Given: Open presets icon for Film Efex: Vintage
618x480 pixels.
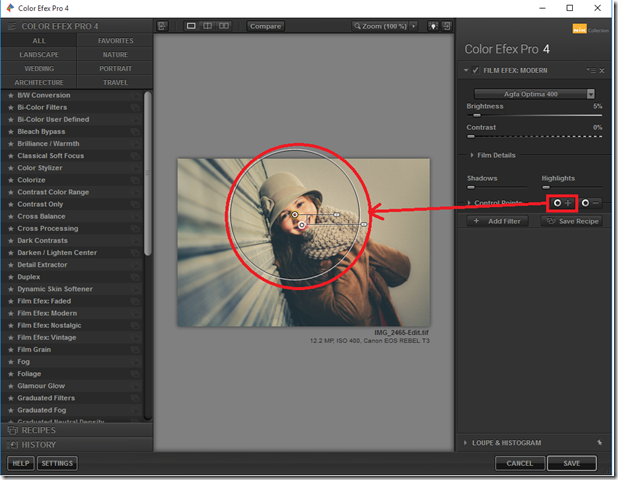Looking at the screenshot, I should 135,338.
